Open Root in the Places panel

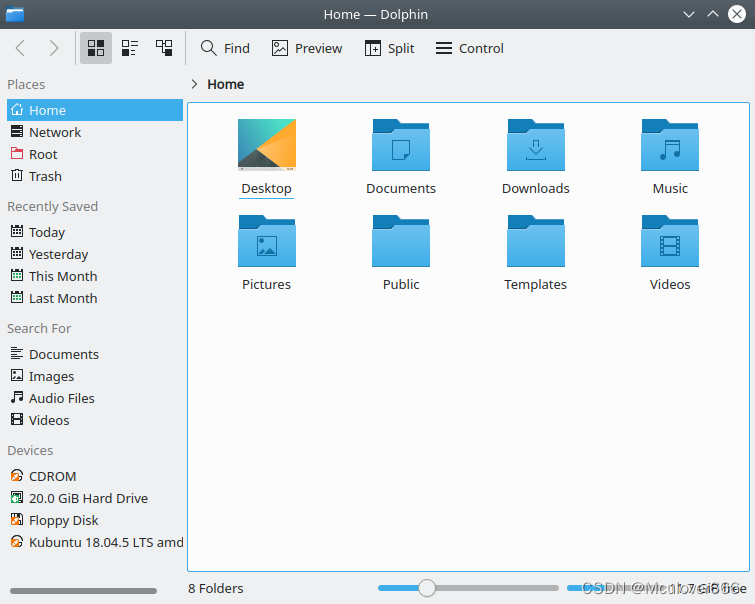coord(95,155)
